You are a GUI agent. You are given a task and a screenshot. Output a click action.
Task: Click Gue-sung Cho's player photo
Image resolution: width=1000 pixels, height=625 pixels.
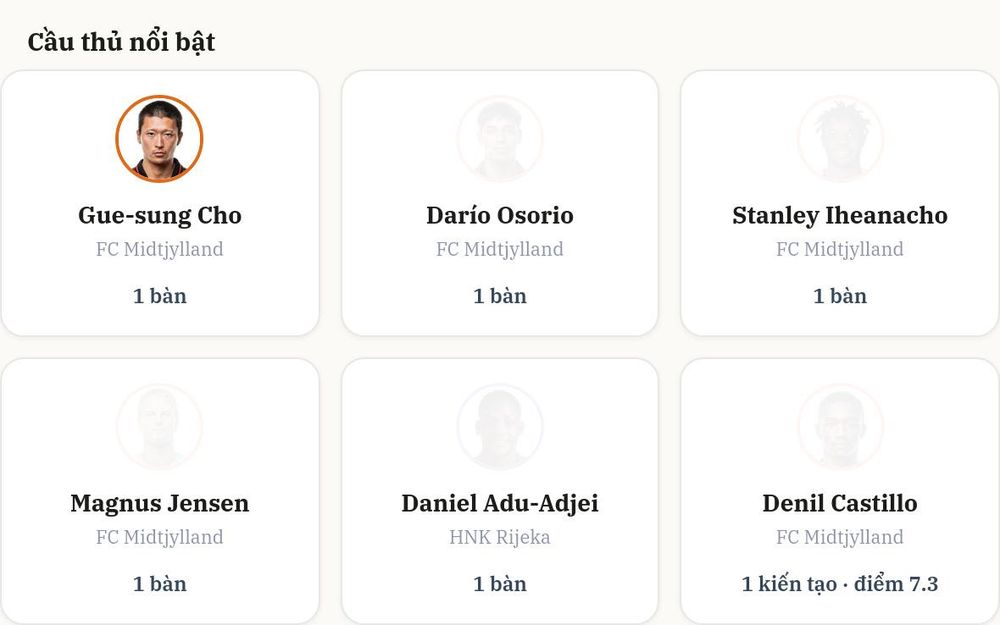(x=159, y=139)
